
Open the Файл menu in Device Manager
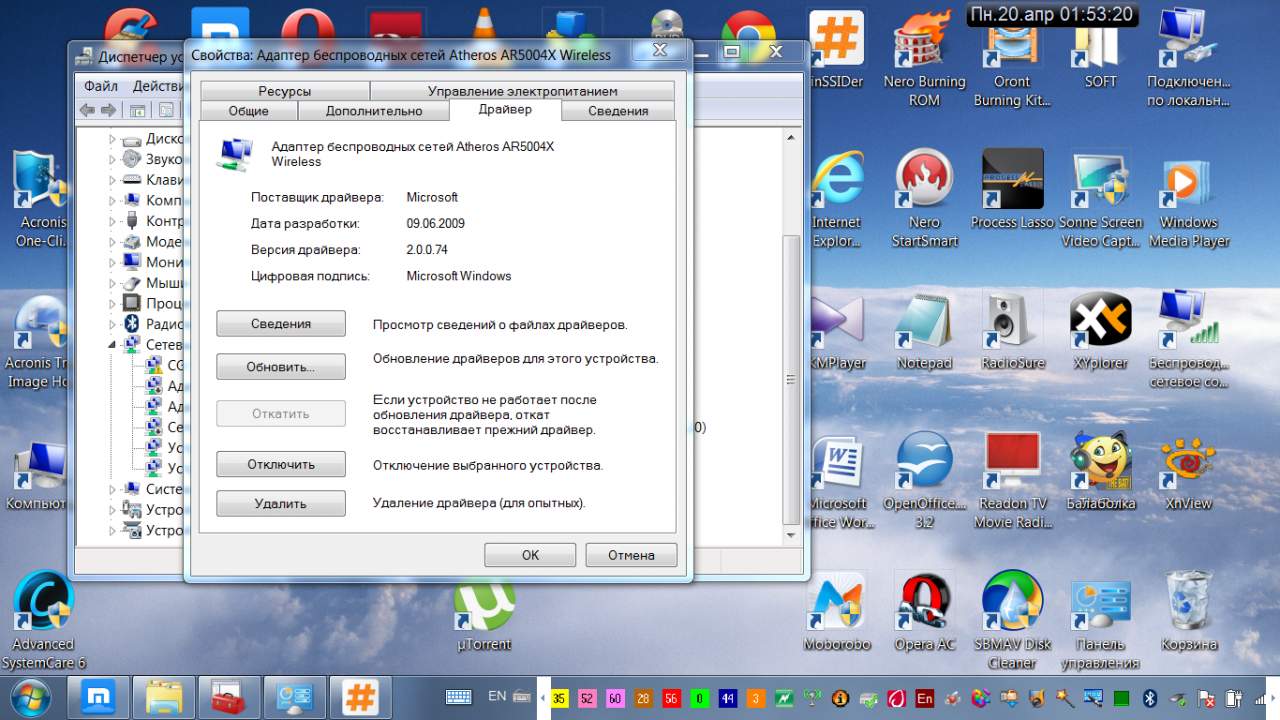point(101,86)
